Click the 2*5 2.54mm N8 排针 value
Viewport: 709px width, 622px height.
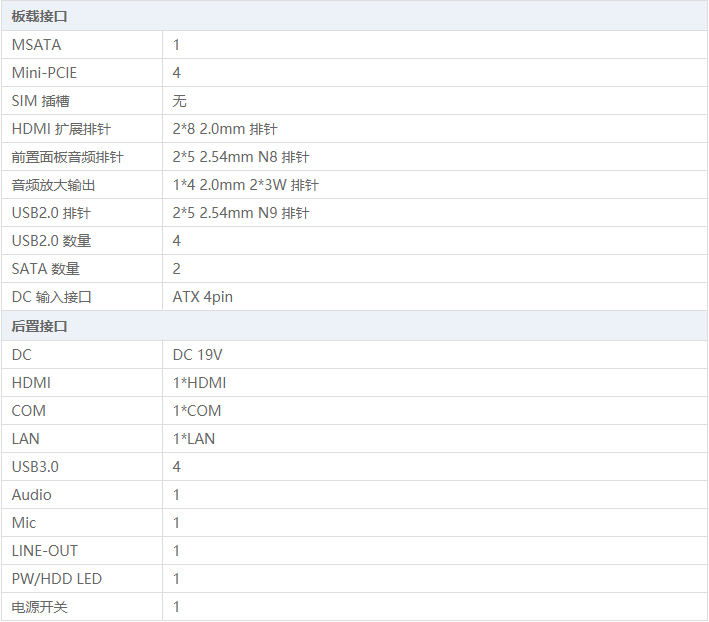[240, 157]
